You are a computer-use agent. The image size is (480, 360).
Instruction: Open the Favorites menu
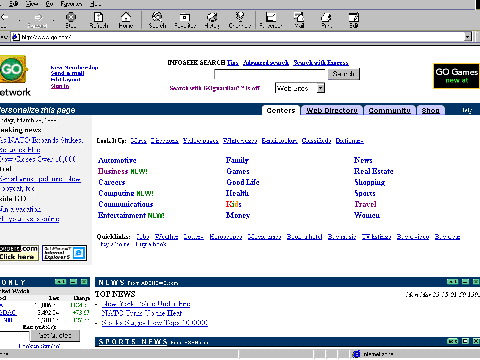click(x=71, y=4)
